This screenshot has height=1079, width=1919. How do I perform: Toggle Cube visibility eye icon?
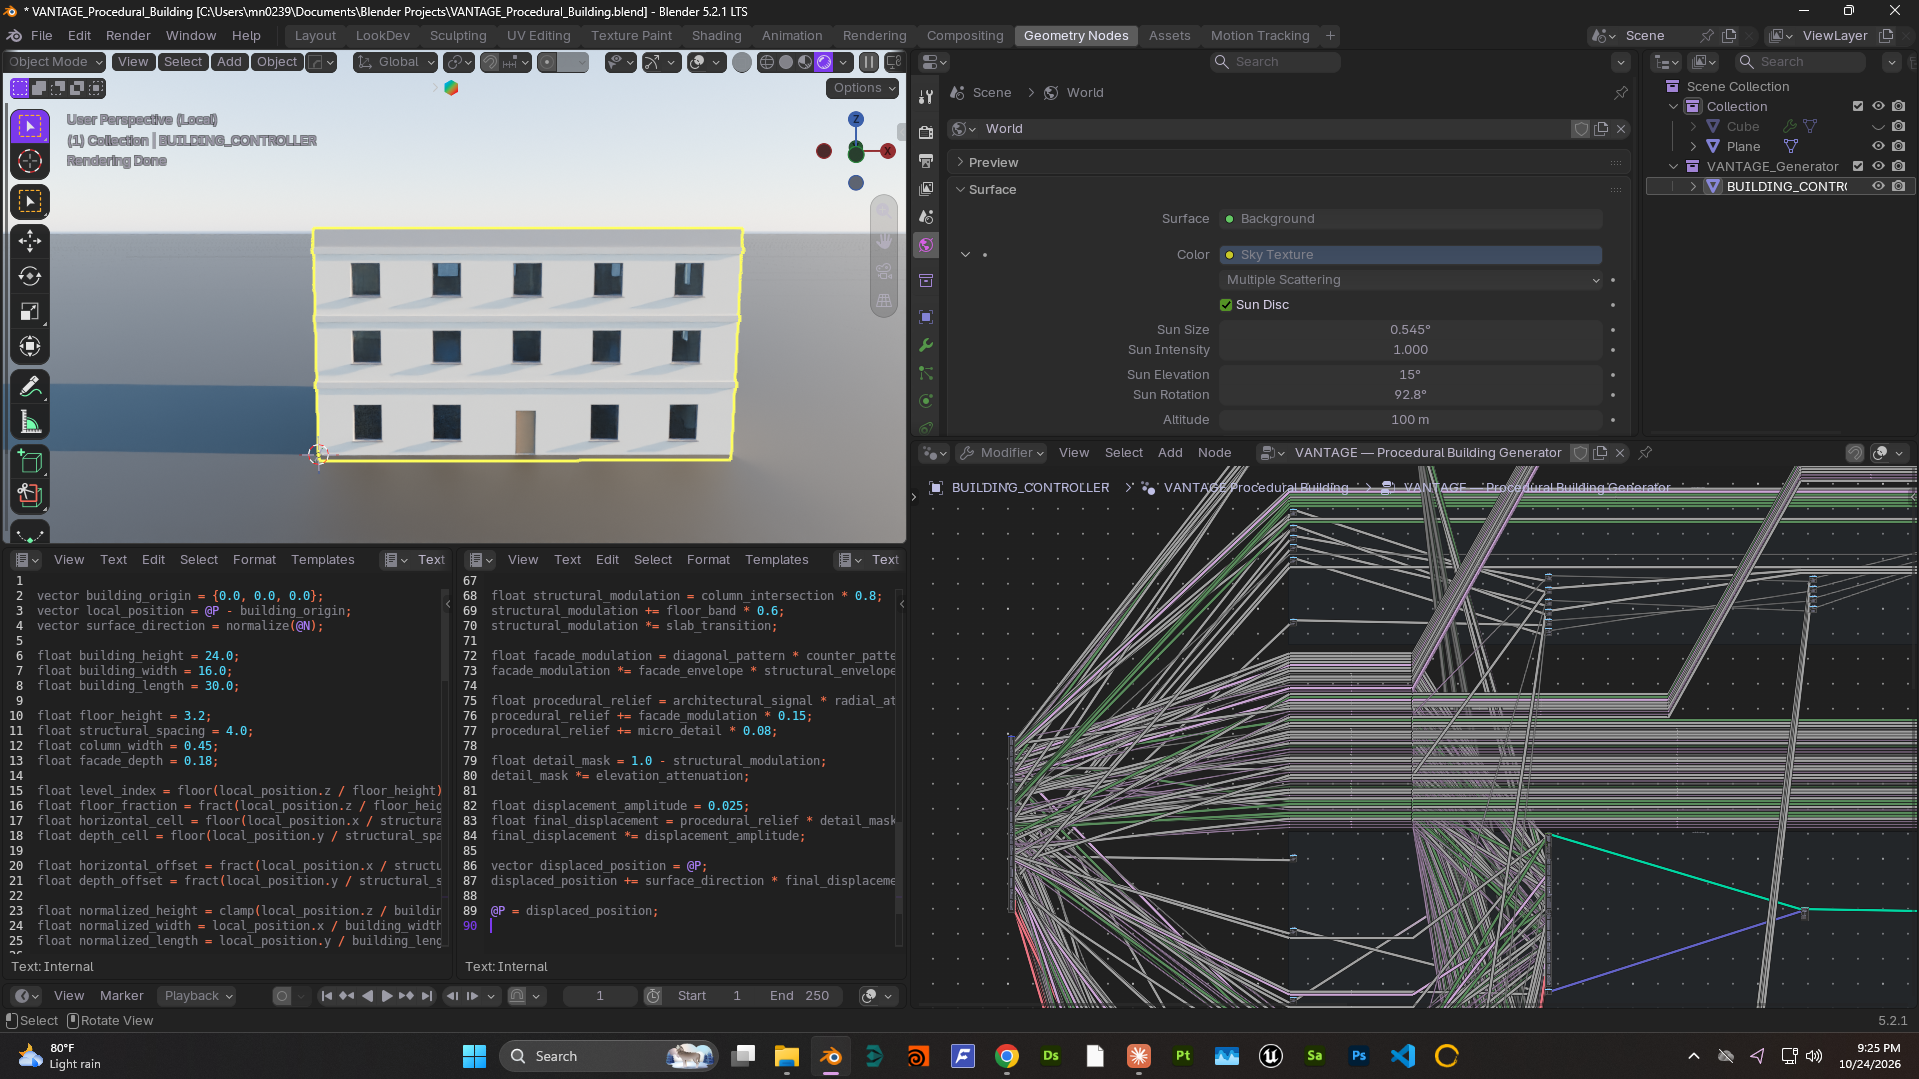[1878, 126]
